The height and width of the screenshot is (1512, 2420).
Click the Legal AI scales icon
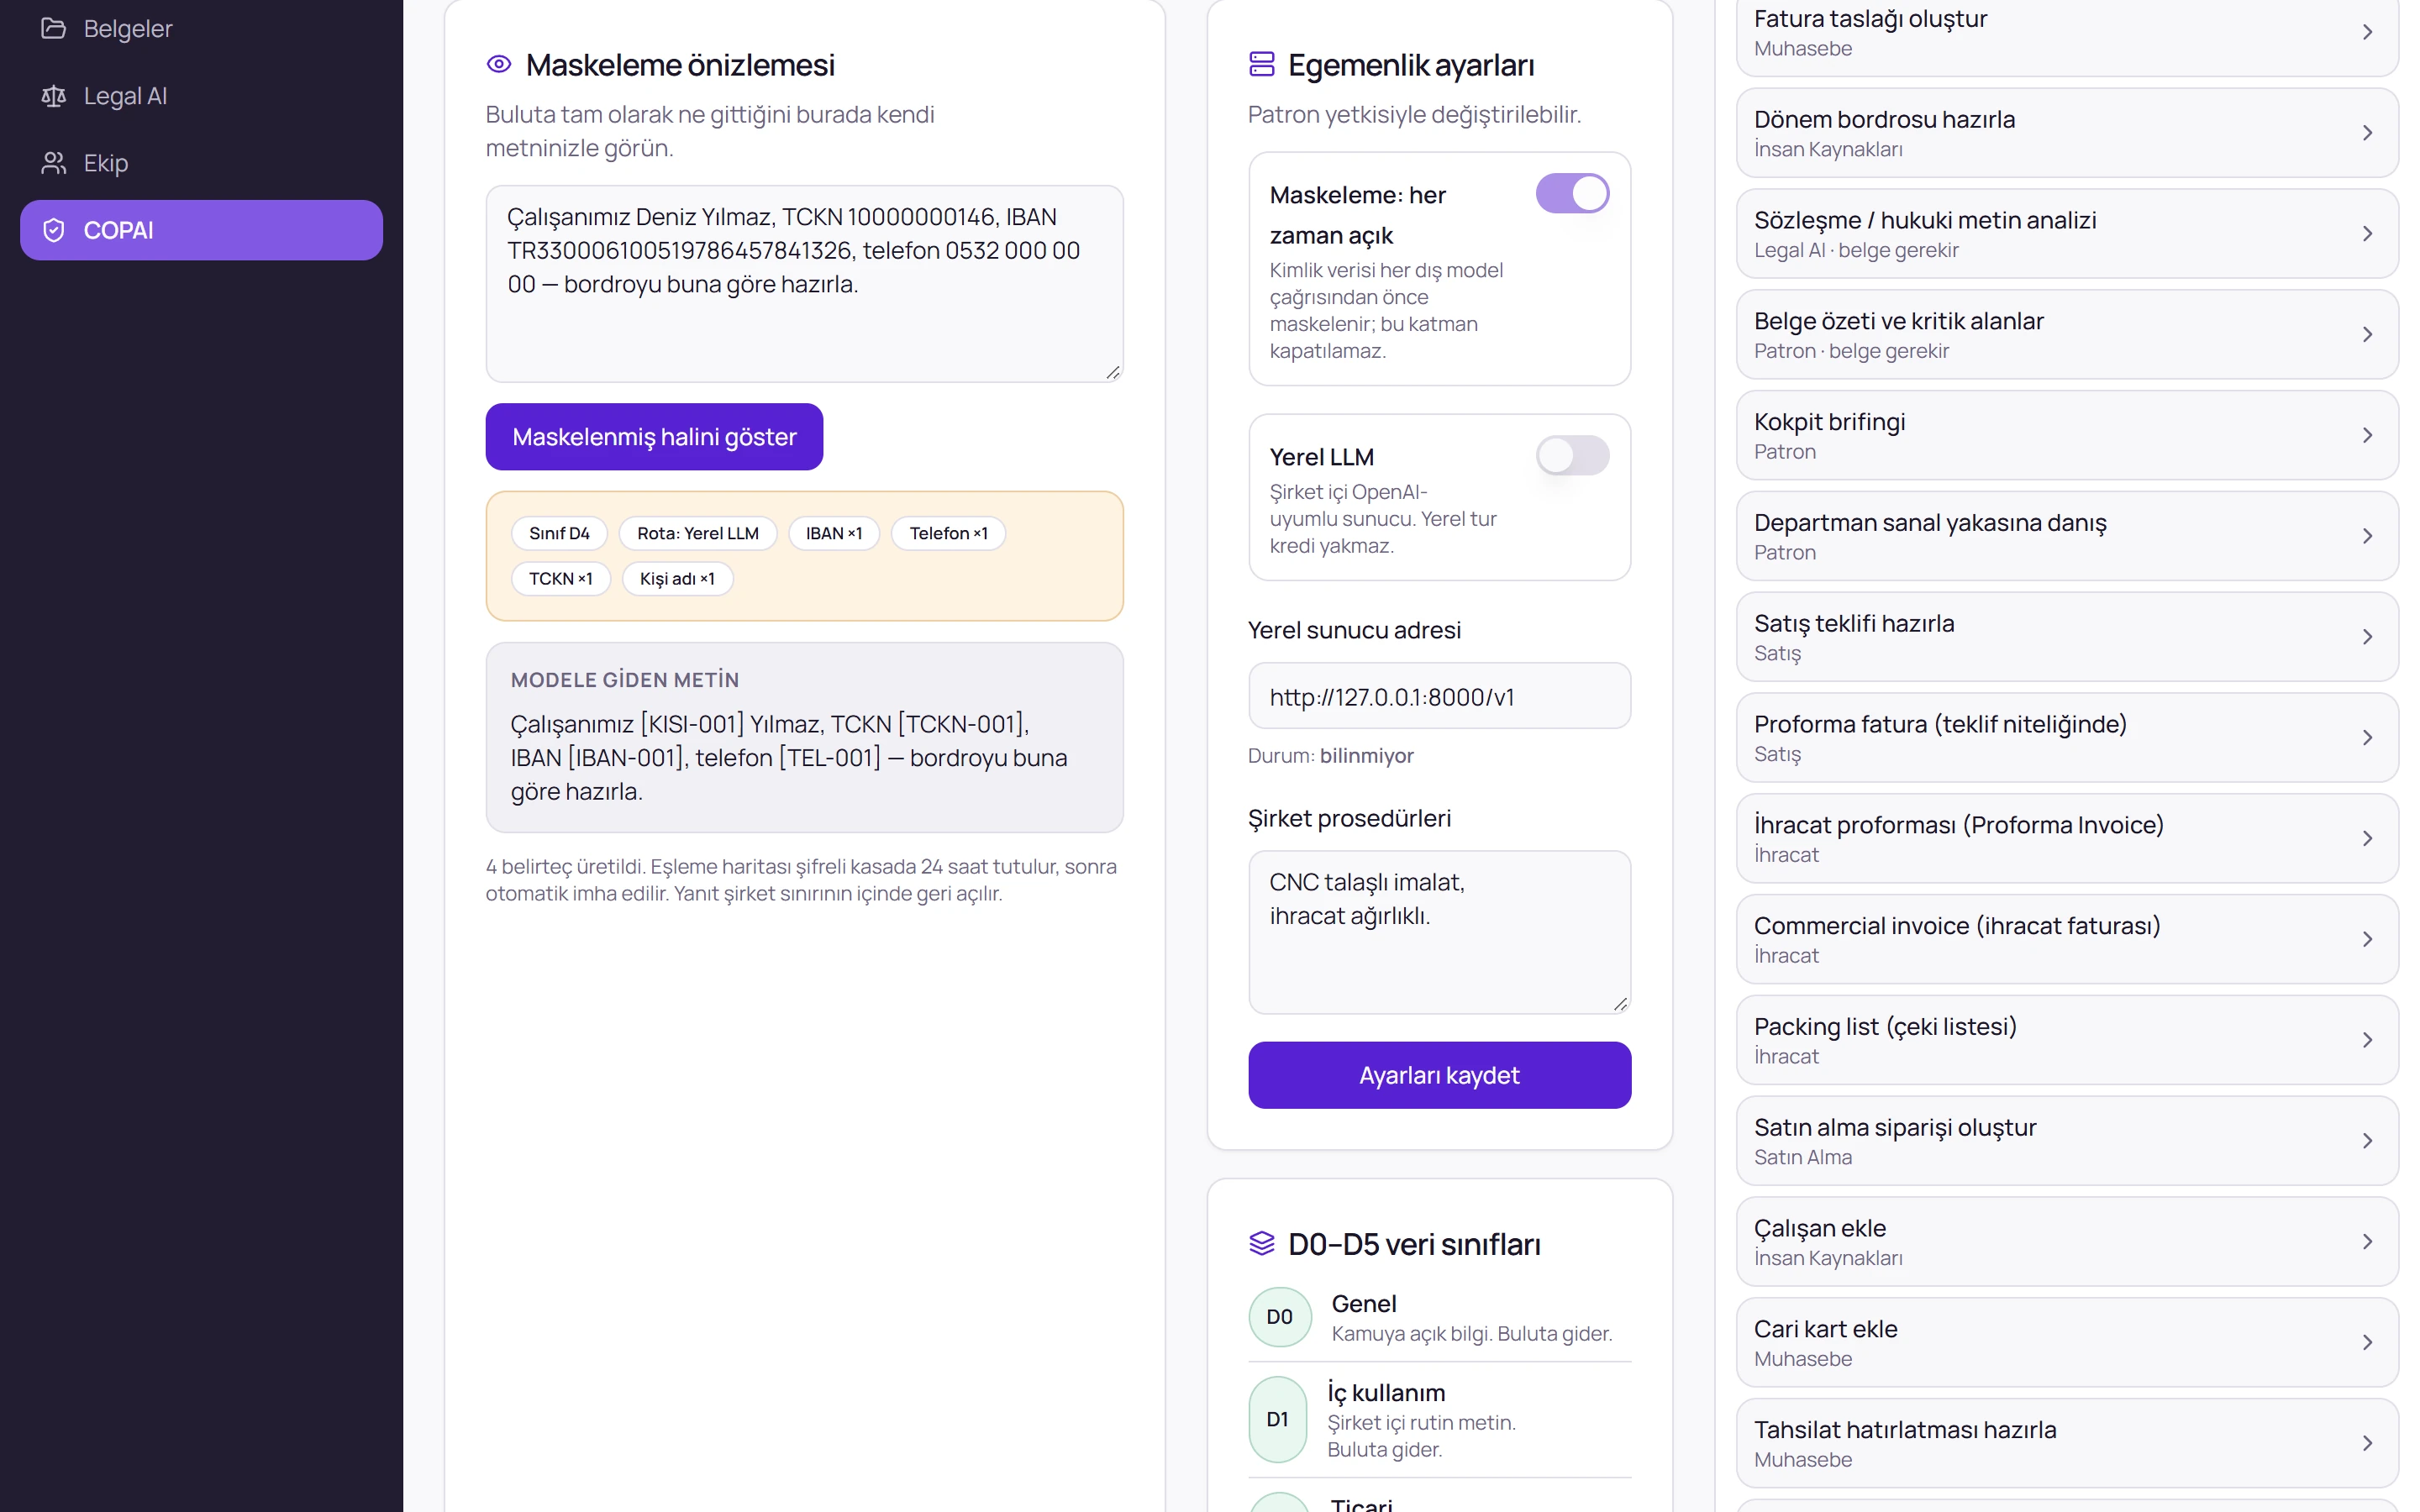[x=53, y=96]
